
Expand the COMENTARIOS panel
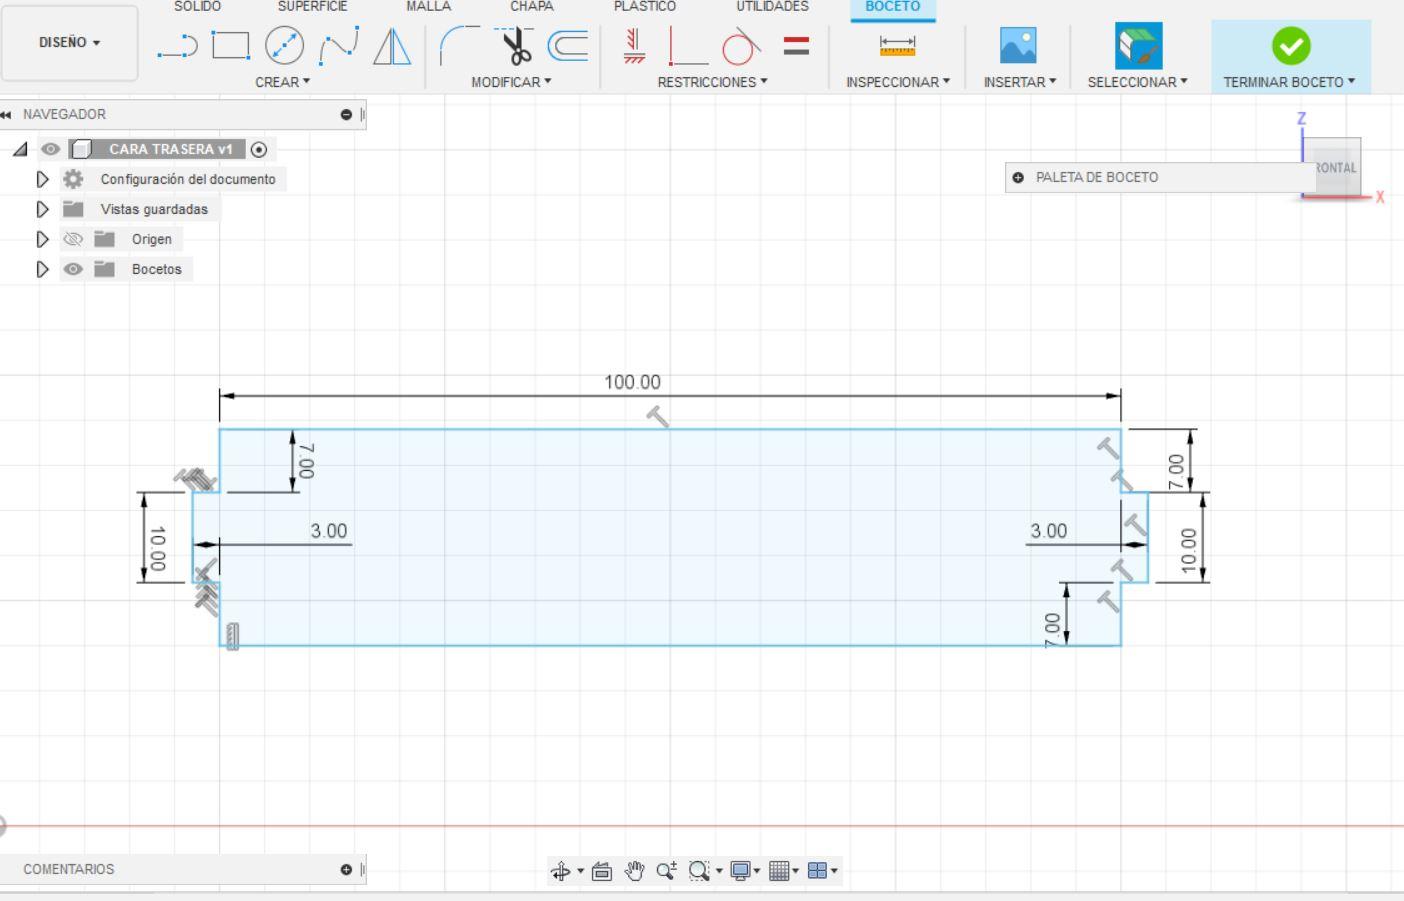pyautogui.click(x=346, y=869)
